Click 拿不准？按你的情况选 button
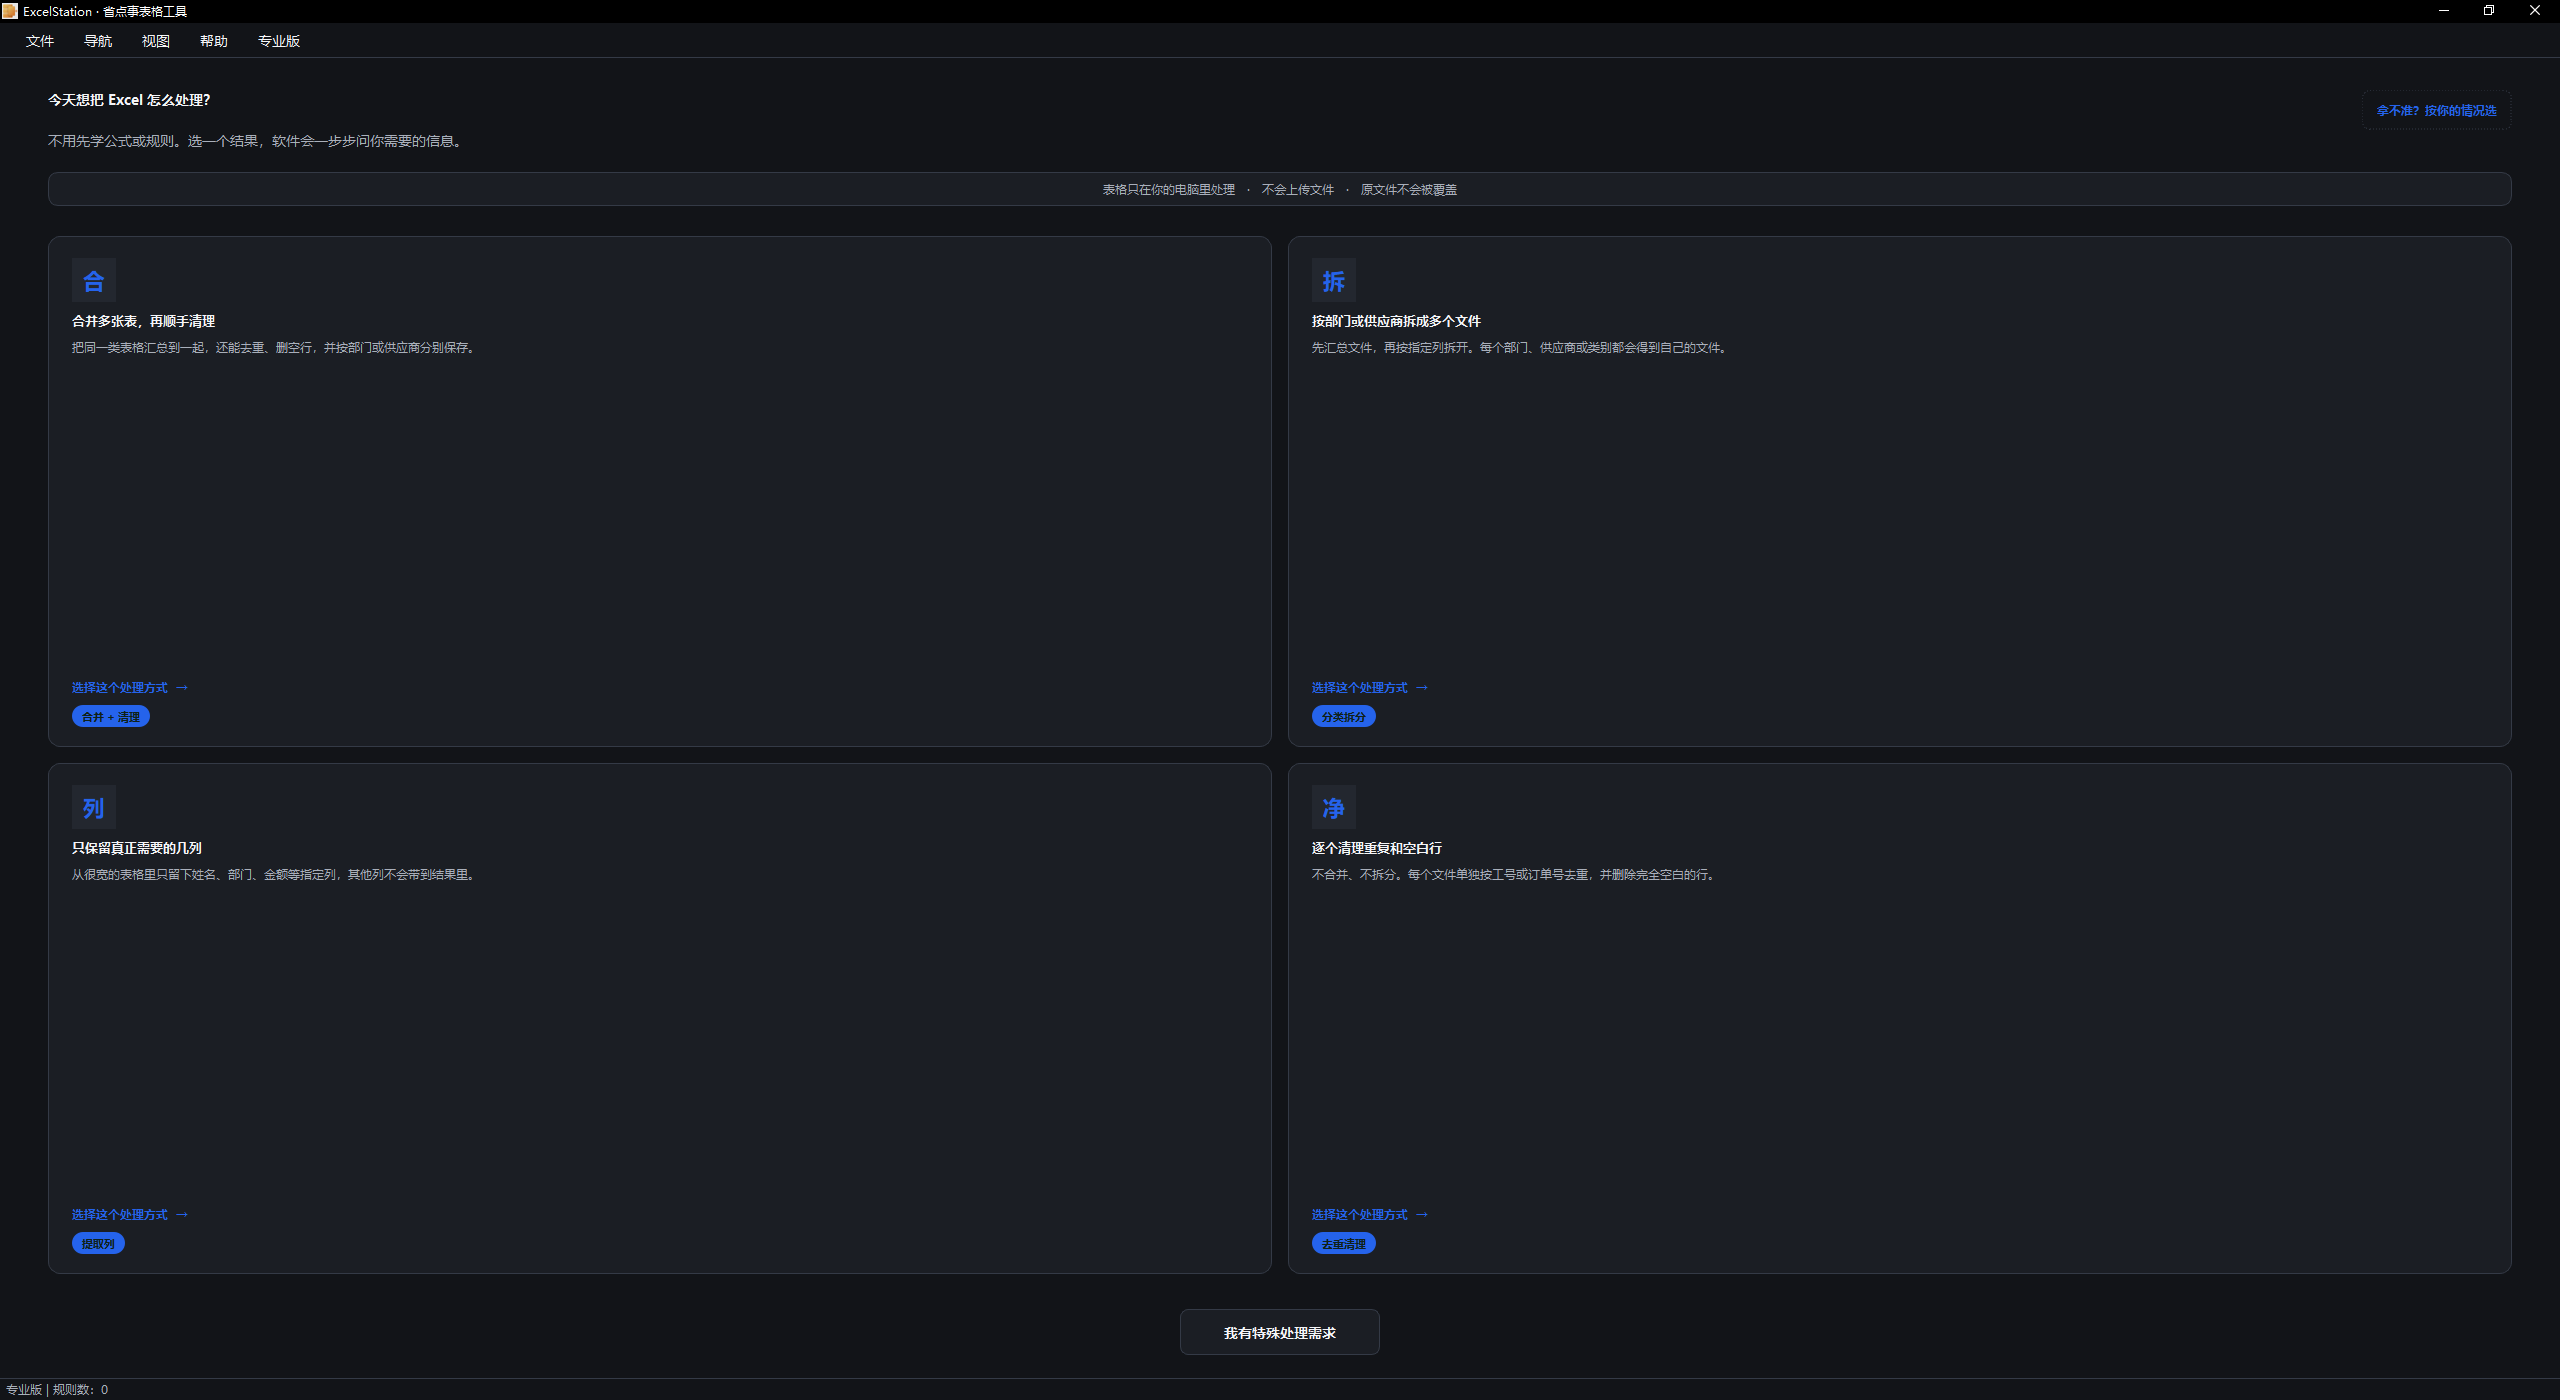2560x1400 pixels. tap(2437, 111)
